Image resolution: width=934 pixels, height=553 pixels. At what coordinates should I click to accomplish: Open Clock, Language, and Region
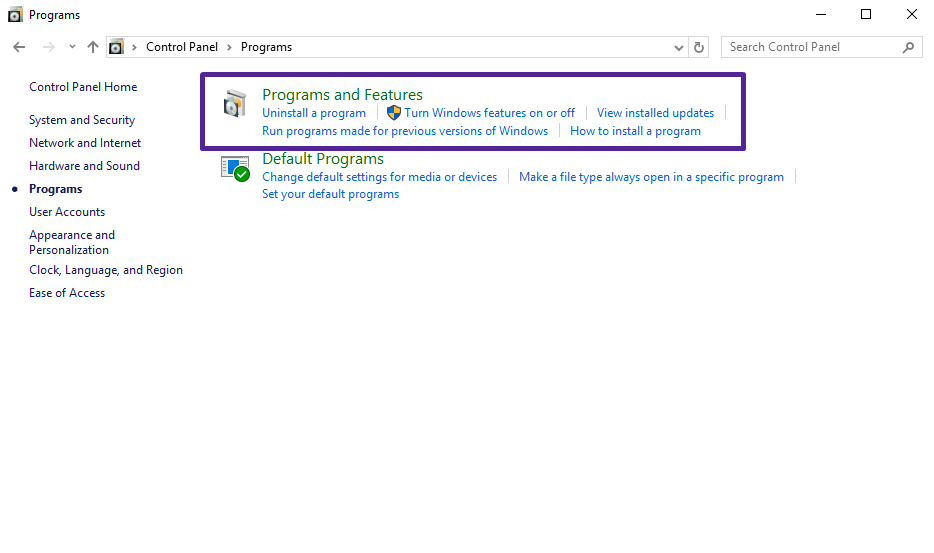106,270
